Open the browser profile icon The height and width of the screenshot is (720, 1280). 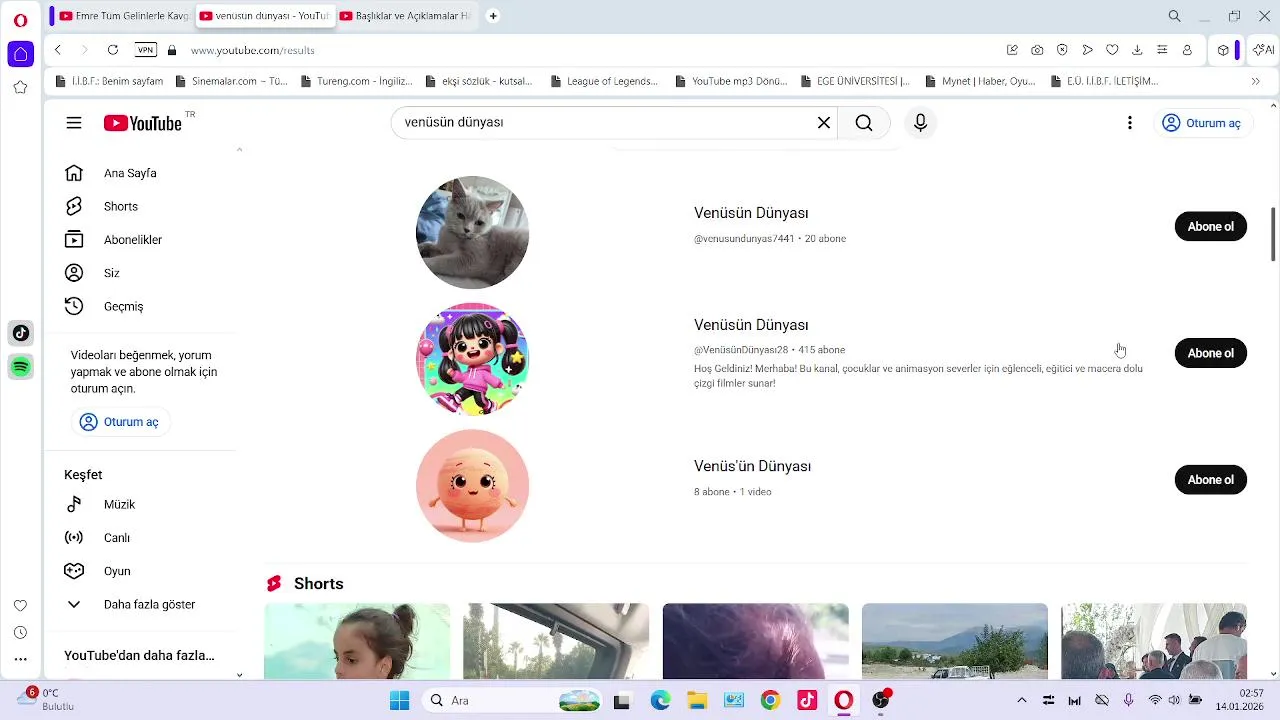click(x=1187, y=50)
